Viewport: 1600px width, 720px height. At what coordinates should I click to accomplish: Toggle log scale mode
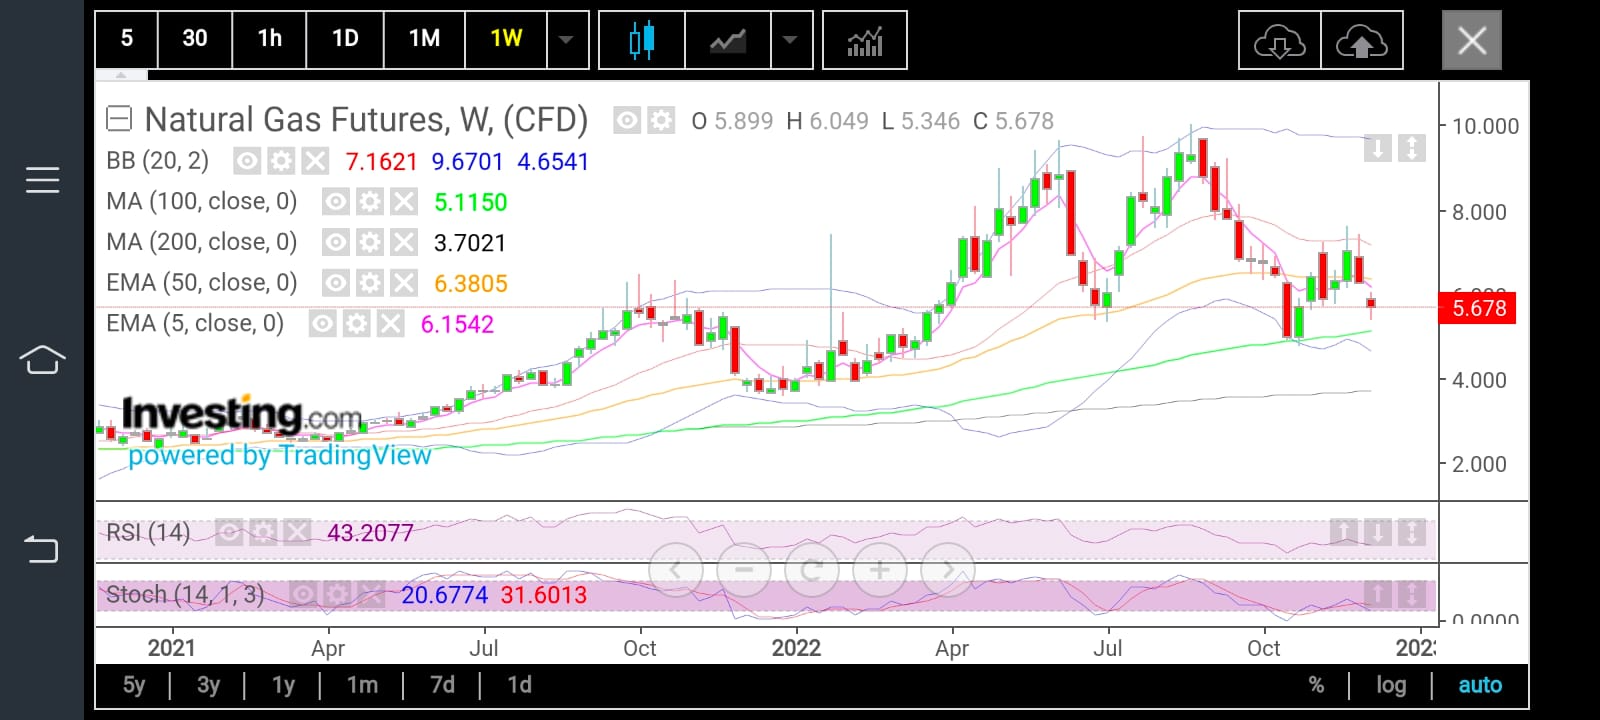point(1391,685)
